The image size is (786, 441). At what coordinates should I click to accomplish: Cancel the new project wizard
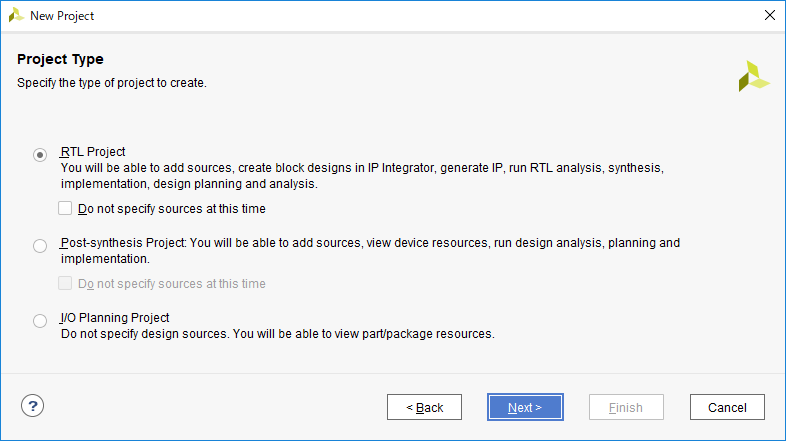tap(727, 407)
